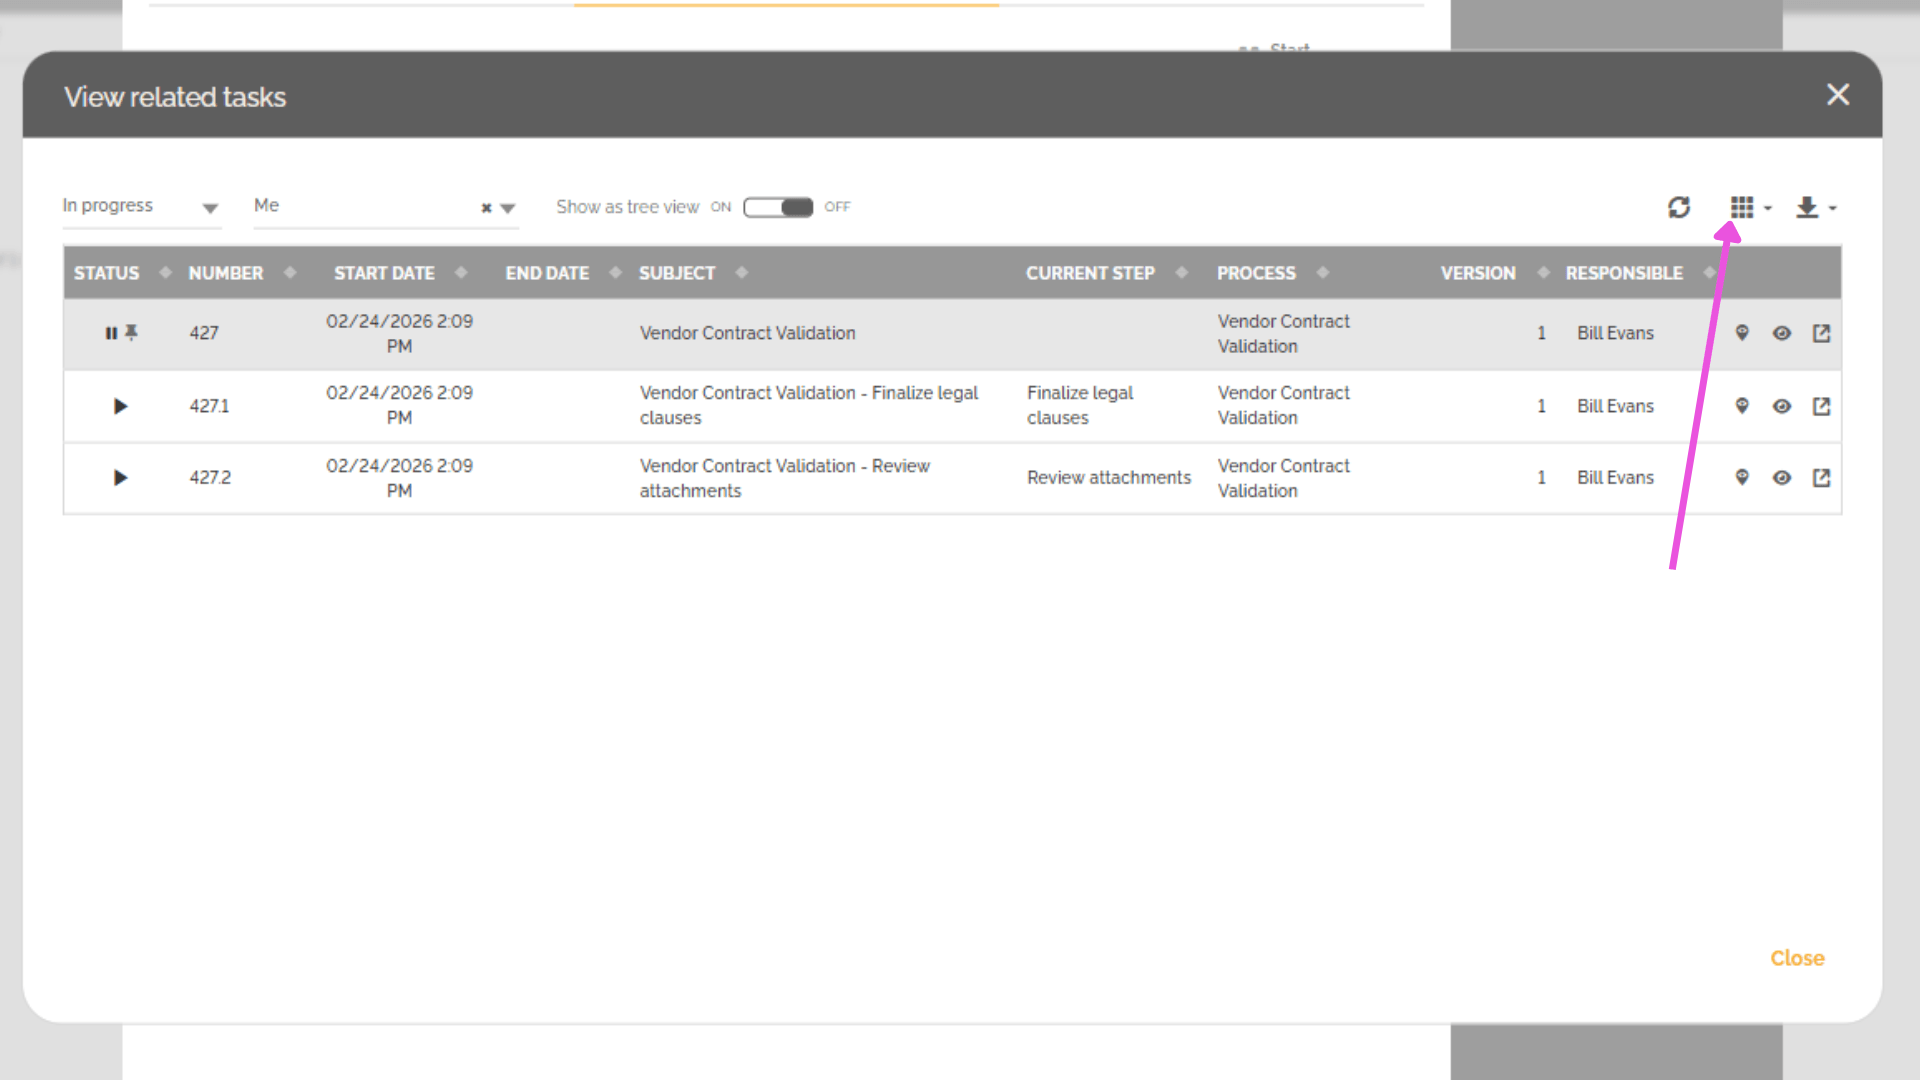
Task: Click the Close link at bottom
Action: point(1797,958)
